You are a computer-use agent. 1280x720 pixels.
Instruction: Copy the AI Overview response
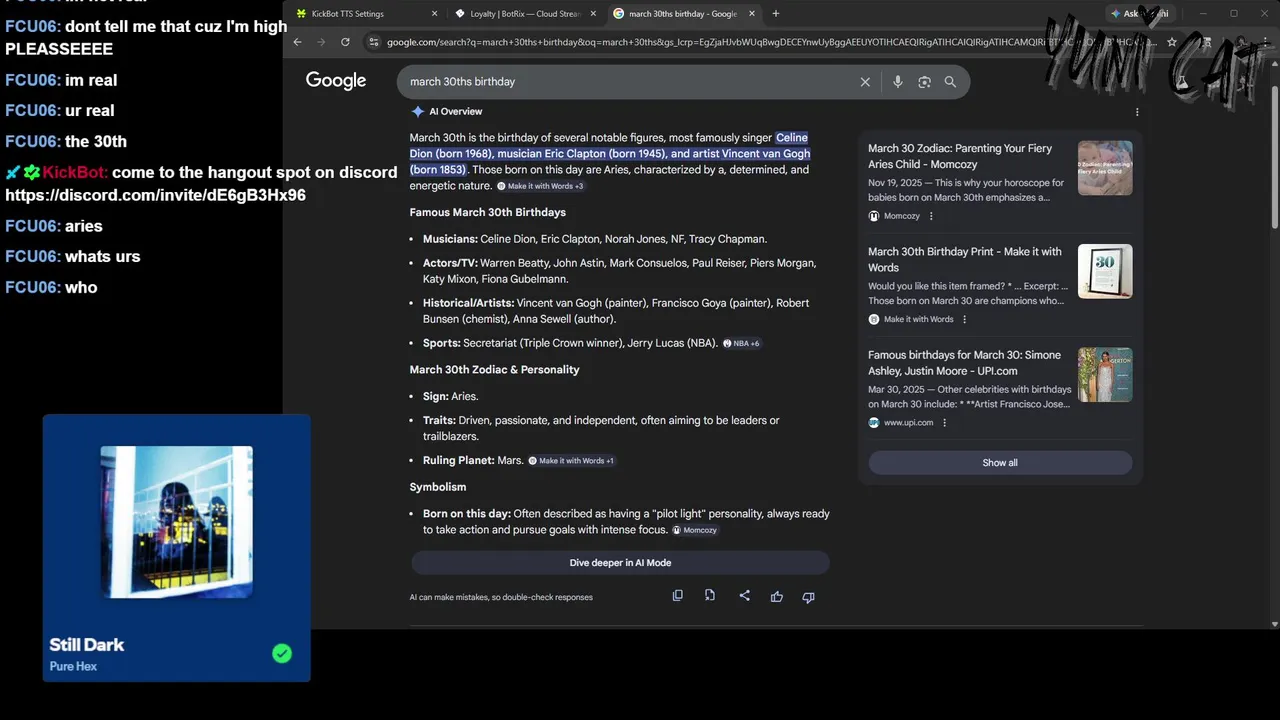(677, 596)
